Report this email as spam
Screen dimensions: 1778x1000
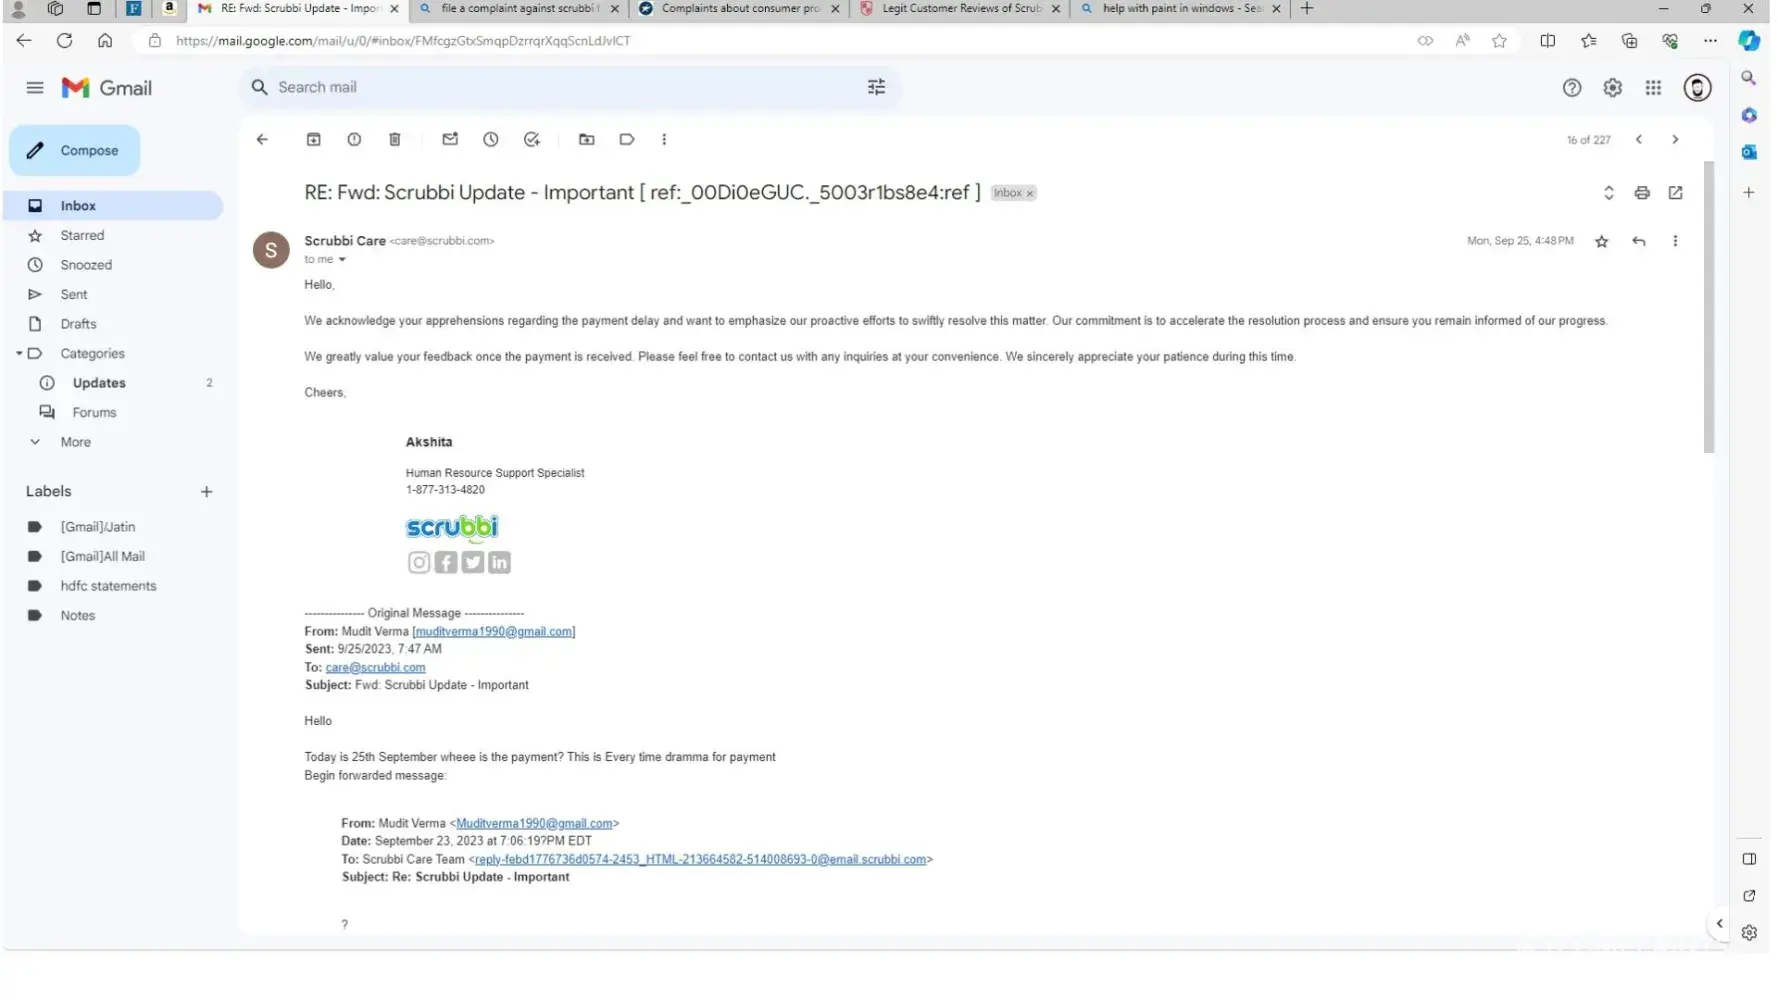pos(354,140)
